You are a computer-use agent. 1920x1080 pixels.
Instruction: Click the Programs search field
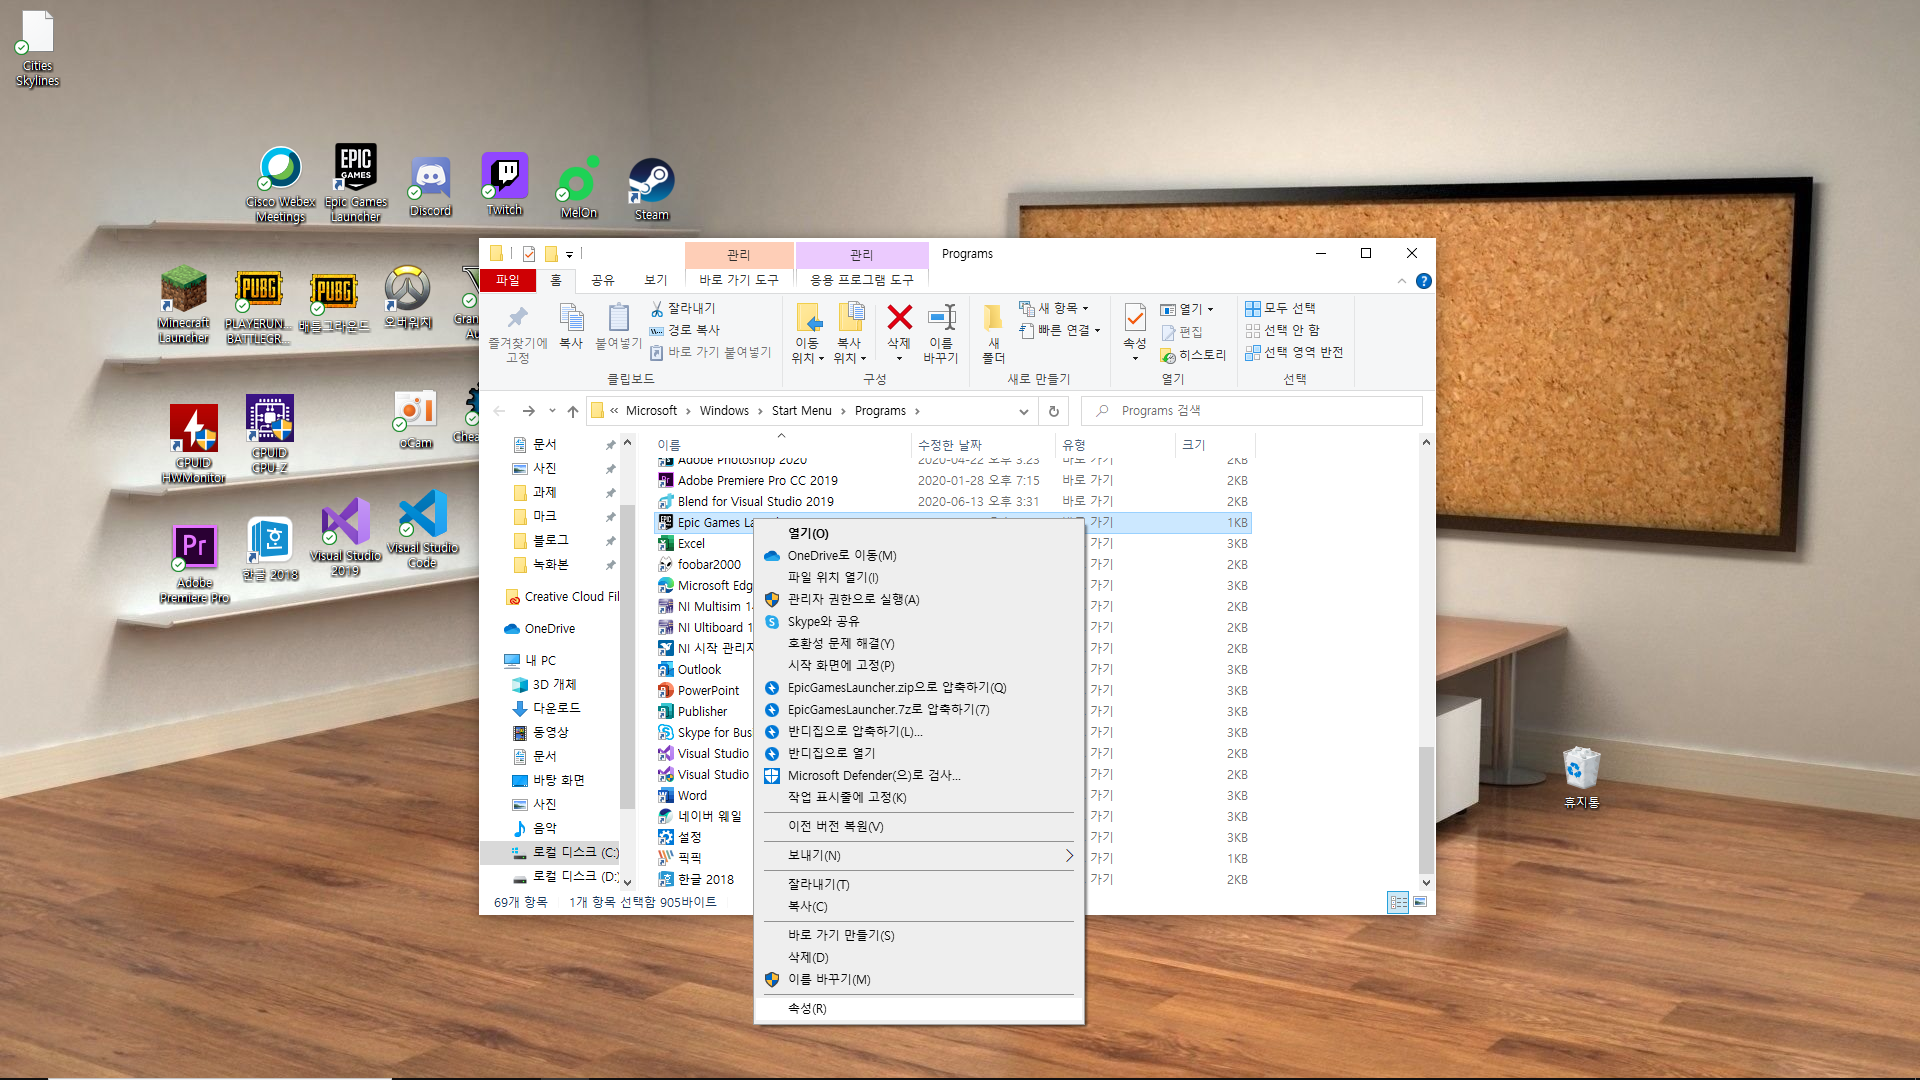(1251, 411)
